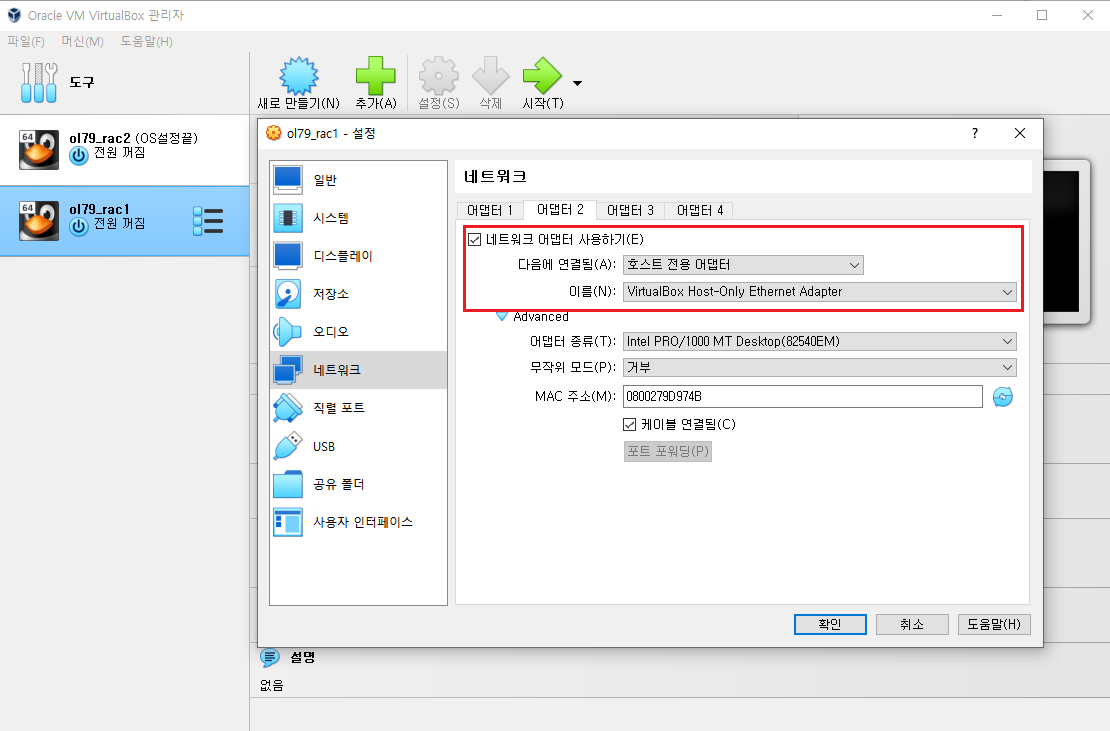Open 이름(N) adapter name dropdown

[820, 292]
